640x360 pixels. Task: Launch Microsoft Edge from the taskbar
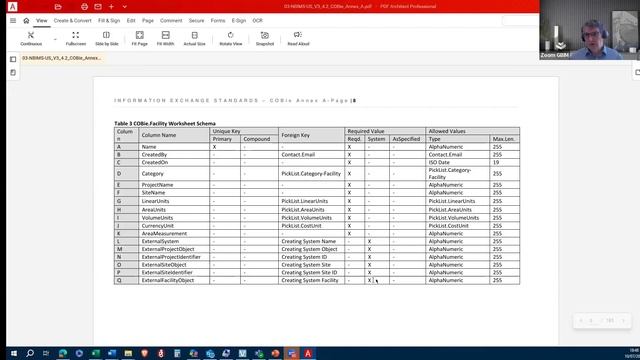[x=63, y=353]
